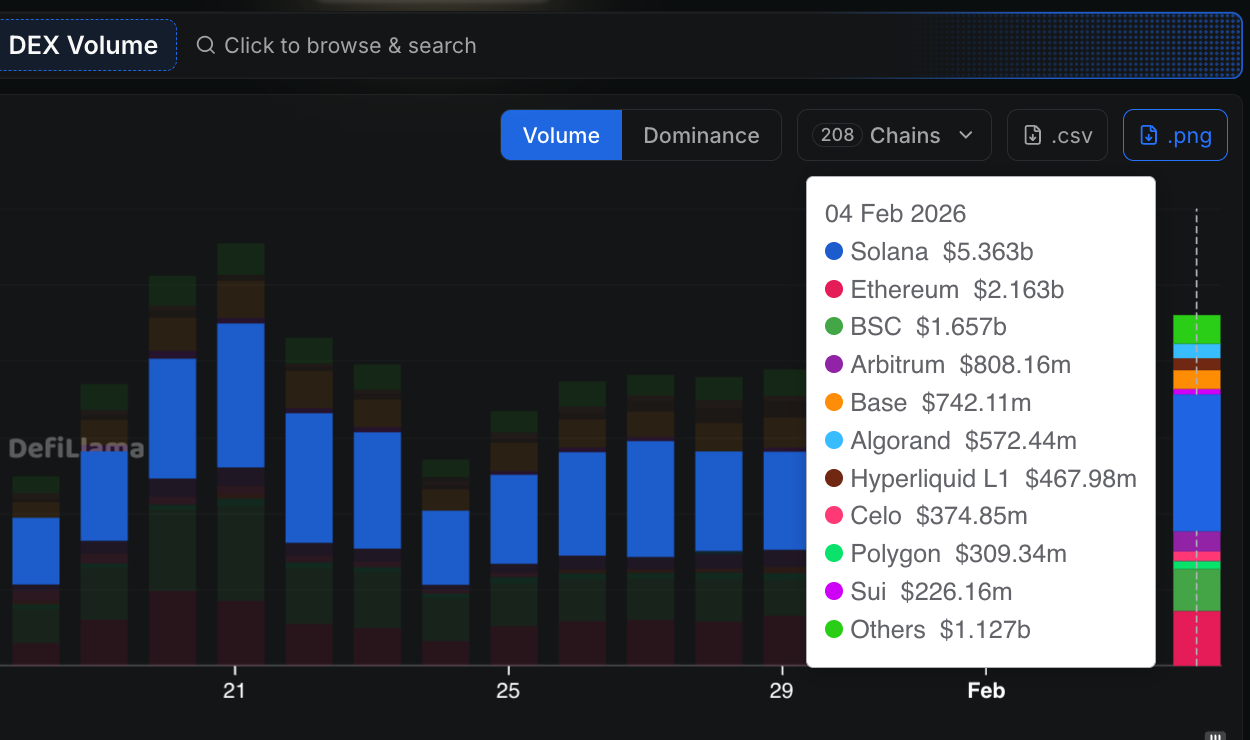The width and height of the screenshot is (1250, 740).
Task: Click the Ethereum red segment of highlighted bar
Action: (1196, 638)
